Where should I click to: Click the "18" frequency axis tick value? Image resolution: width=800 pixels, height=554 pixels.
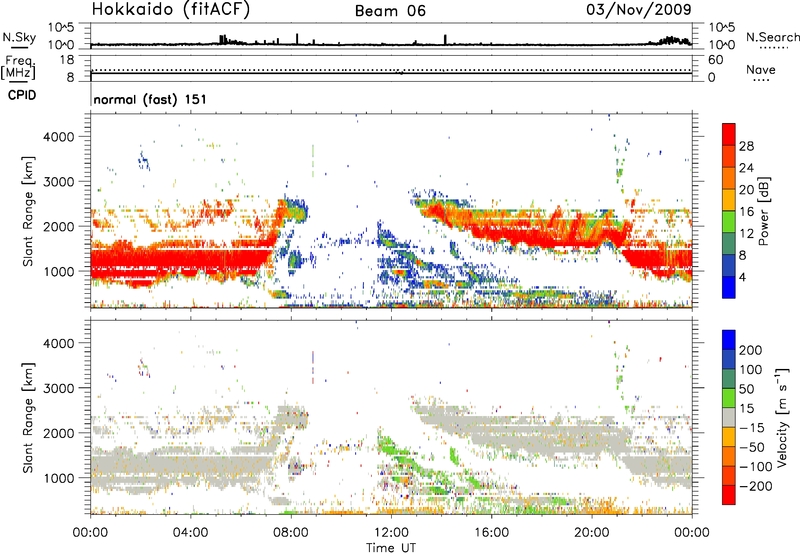tap(66, 60)
